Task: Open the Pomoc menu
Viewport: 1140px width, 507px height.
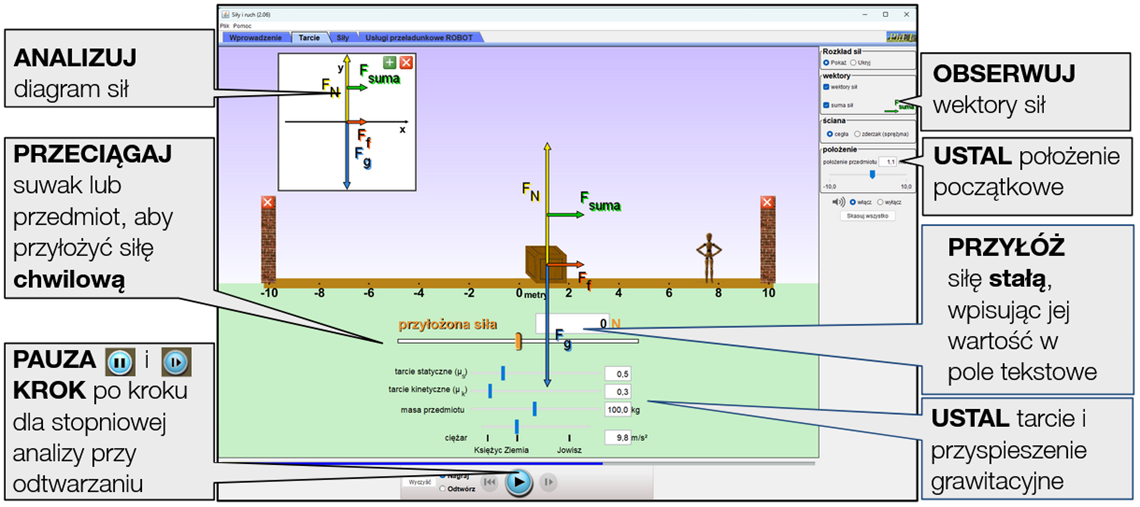Action: click(242, 25)
